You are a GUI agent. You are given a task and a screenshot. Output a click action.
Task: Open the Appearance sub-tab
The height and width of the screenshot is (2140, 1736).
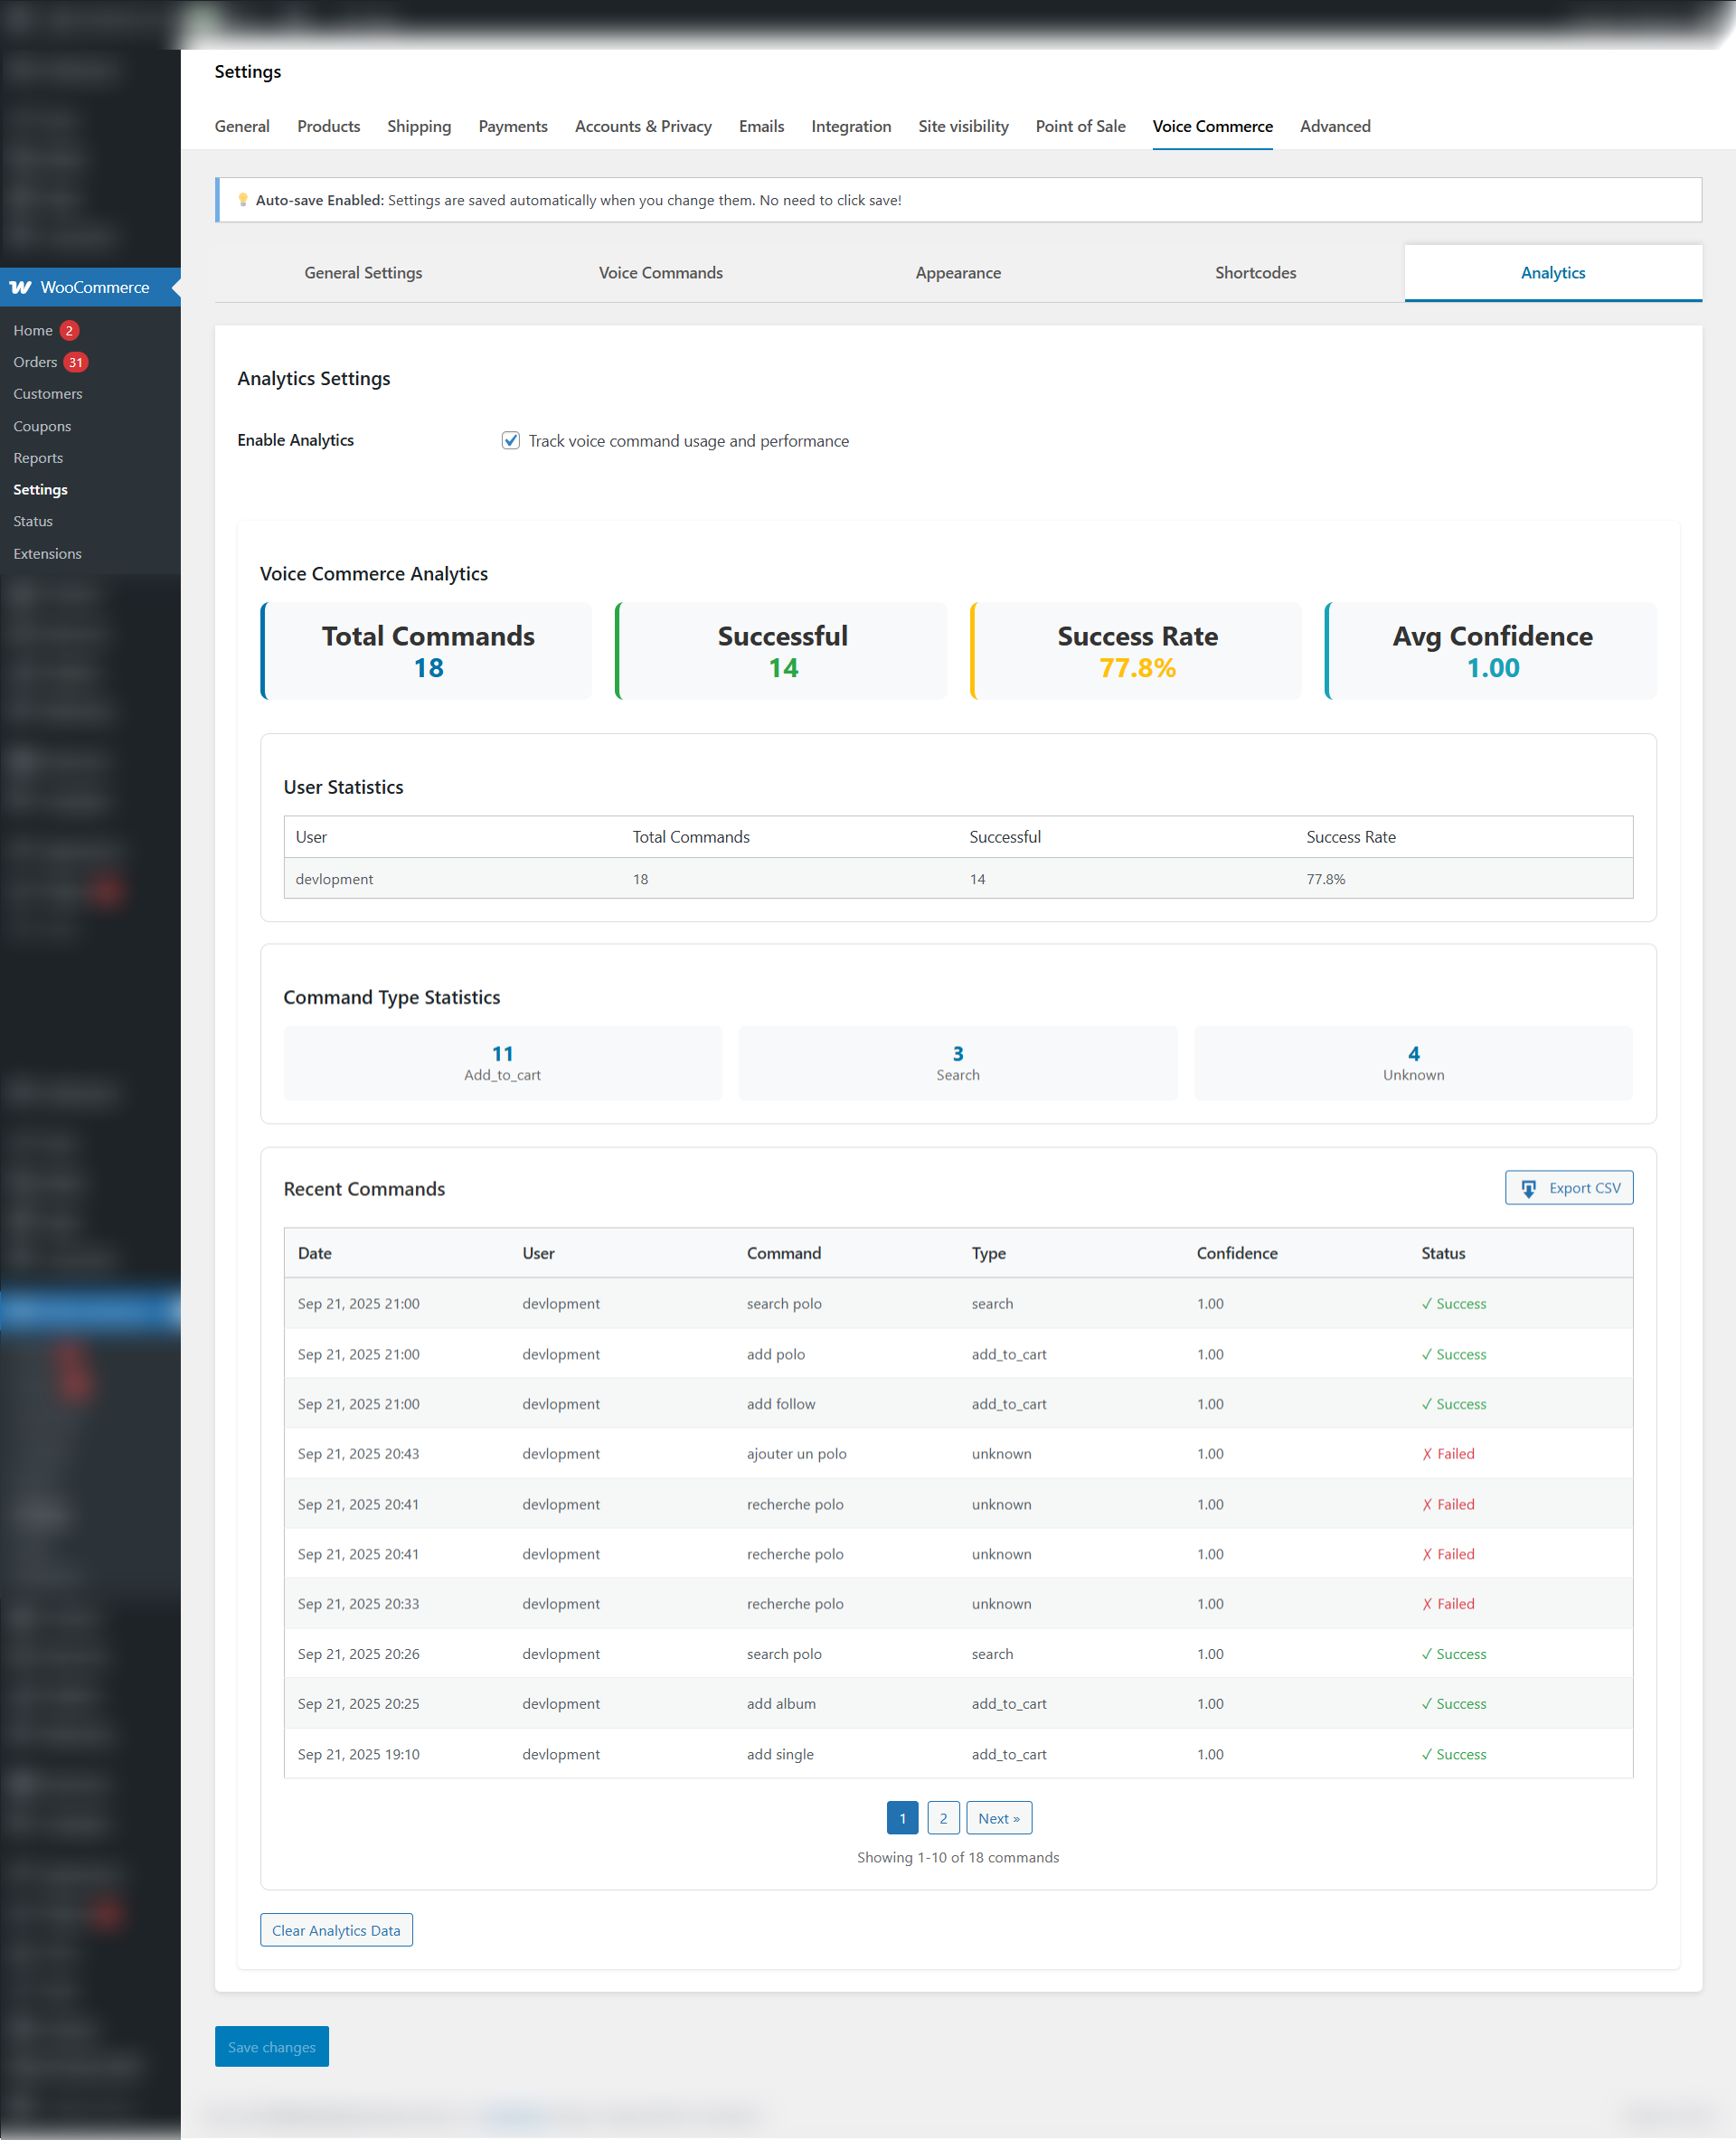(957, 273)
